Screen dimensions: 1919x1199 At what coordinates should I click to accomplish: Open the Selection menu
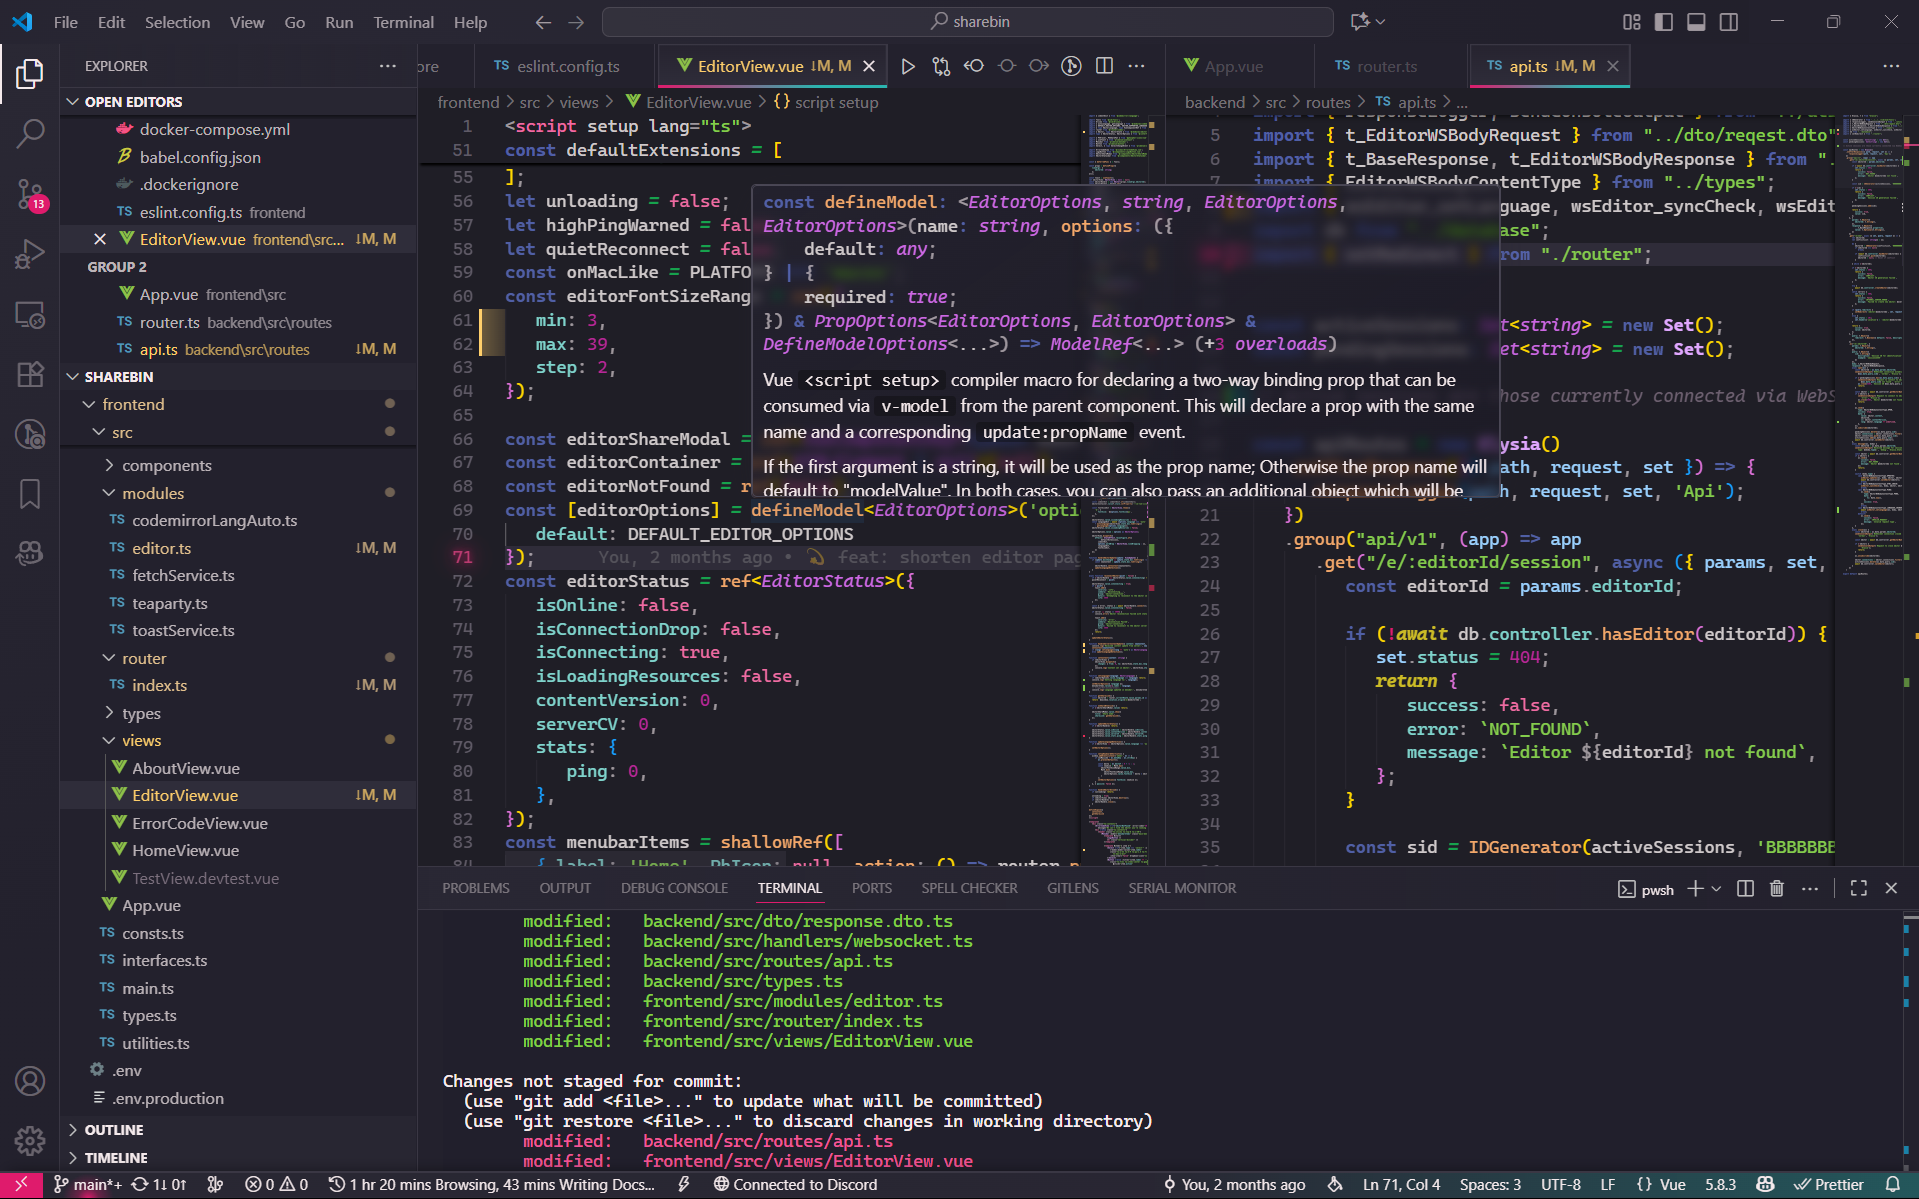177,22
